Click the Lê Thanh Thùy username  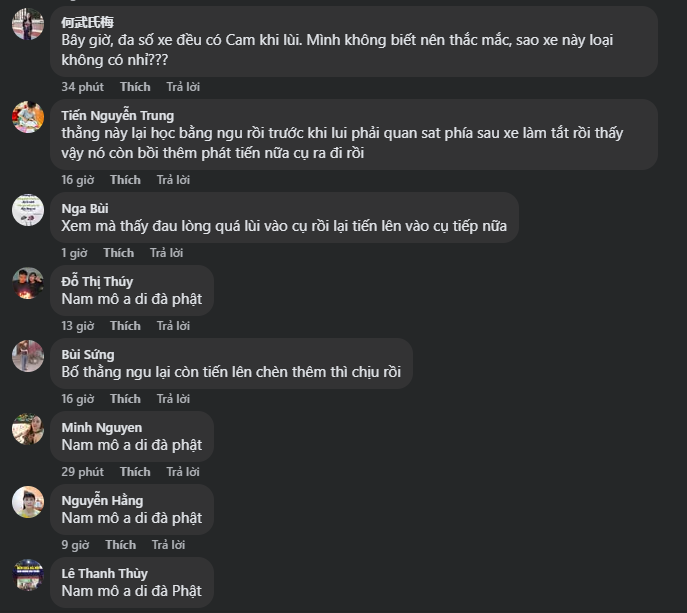(x=104, y=573)
